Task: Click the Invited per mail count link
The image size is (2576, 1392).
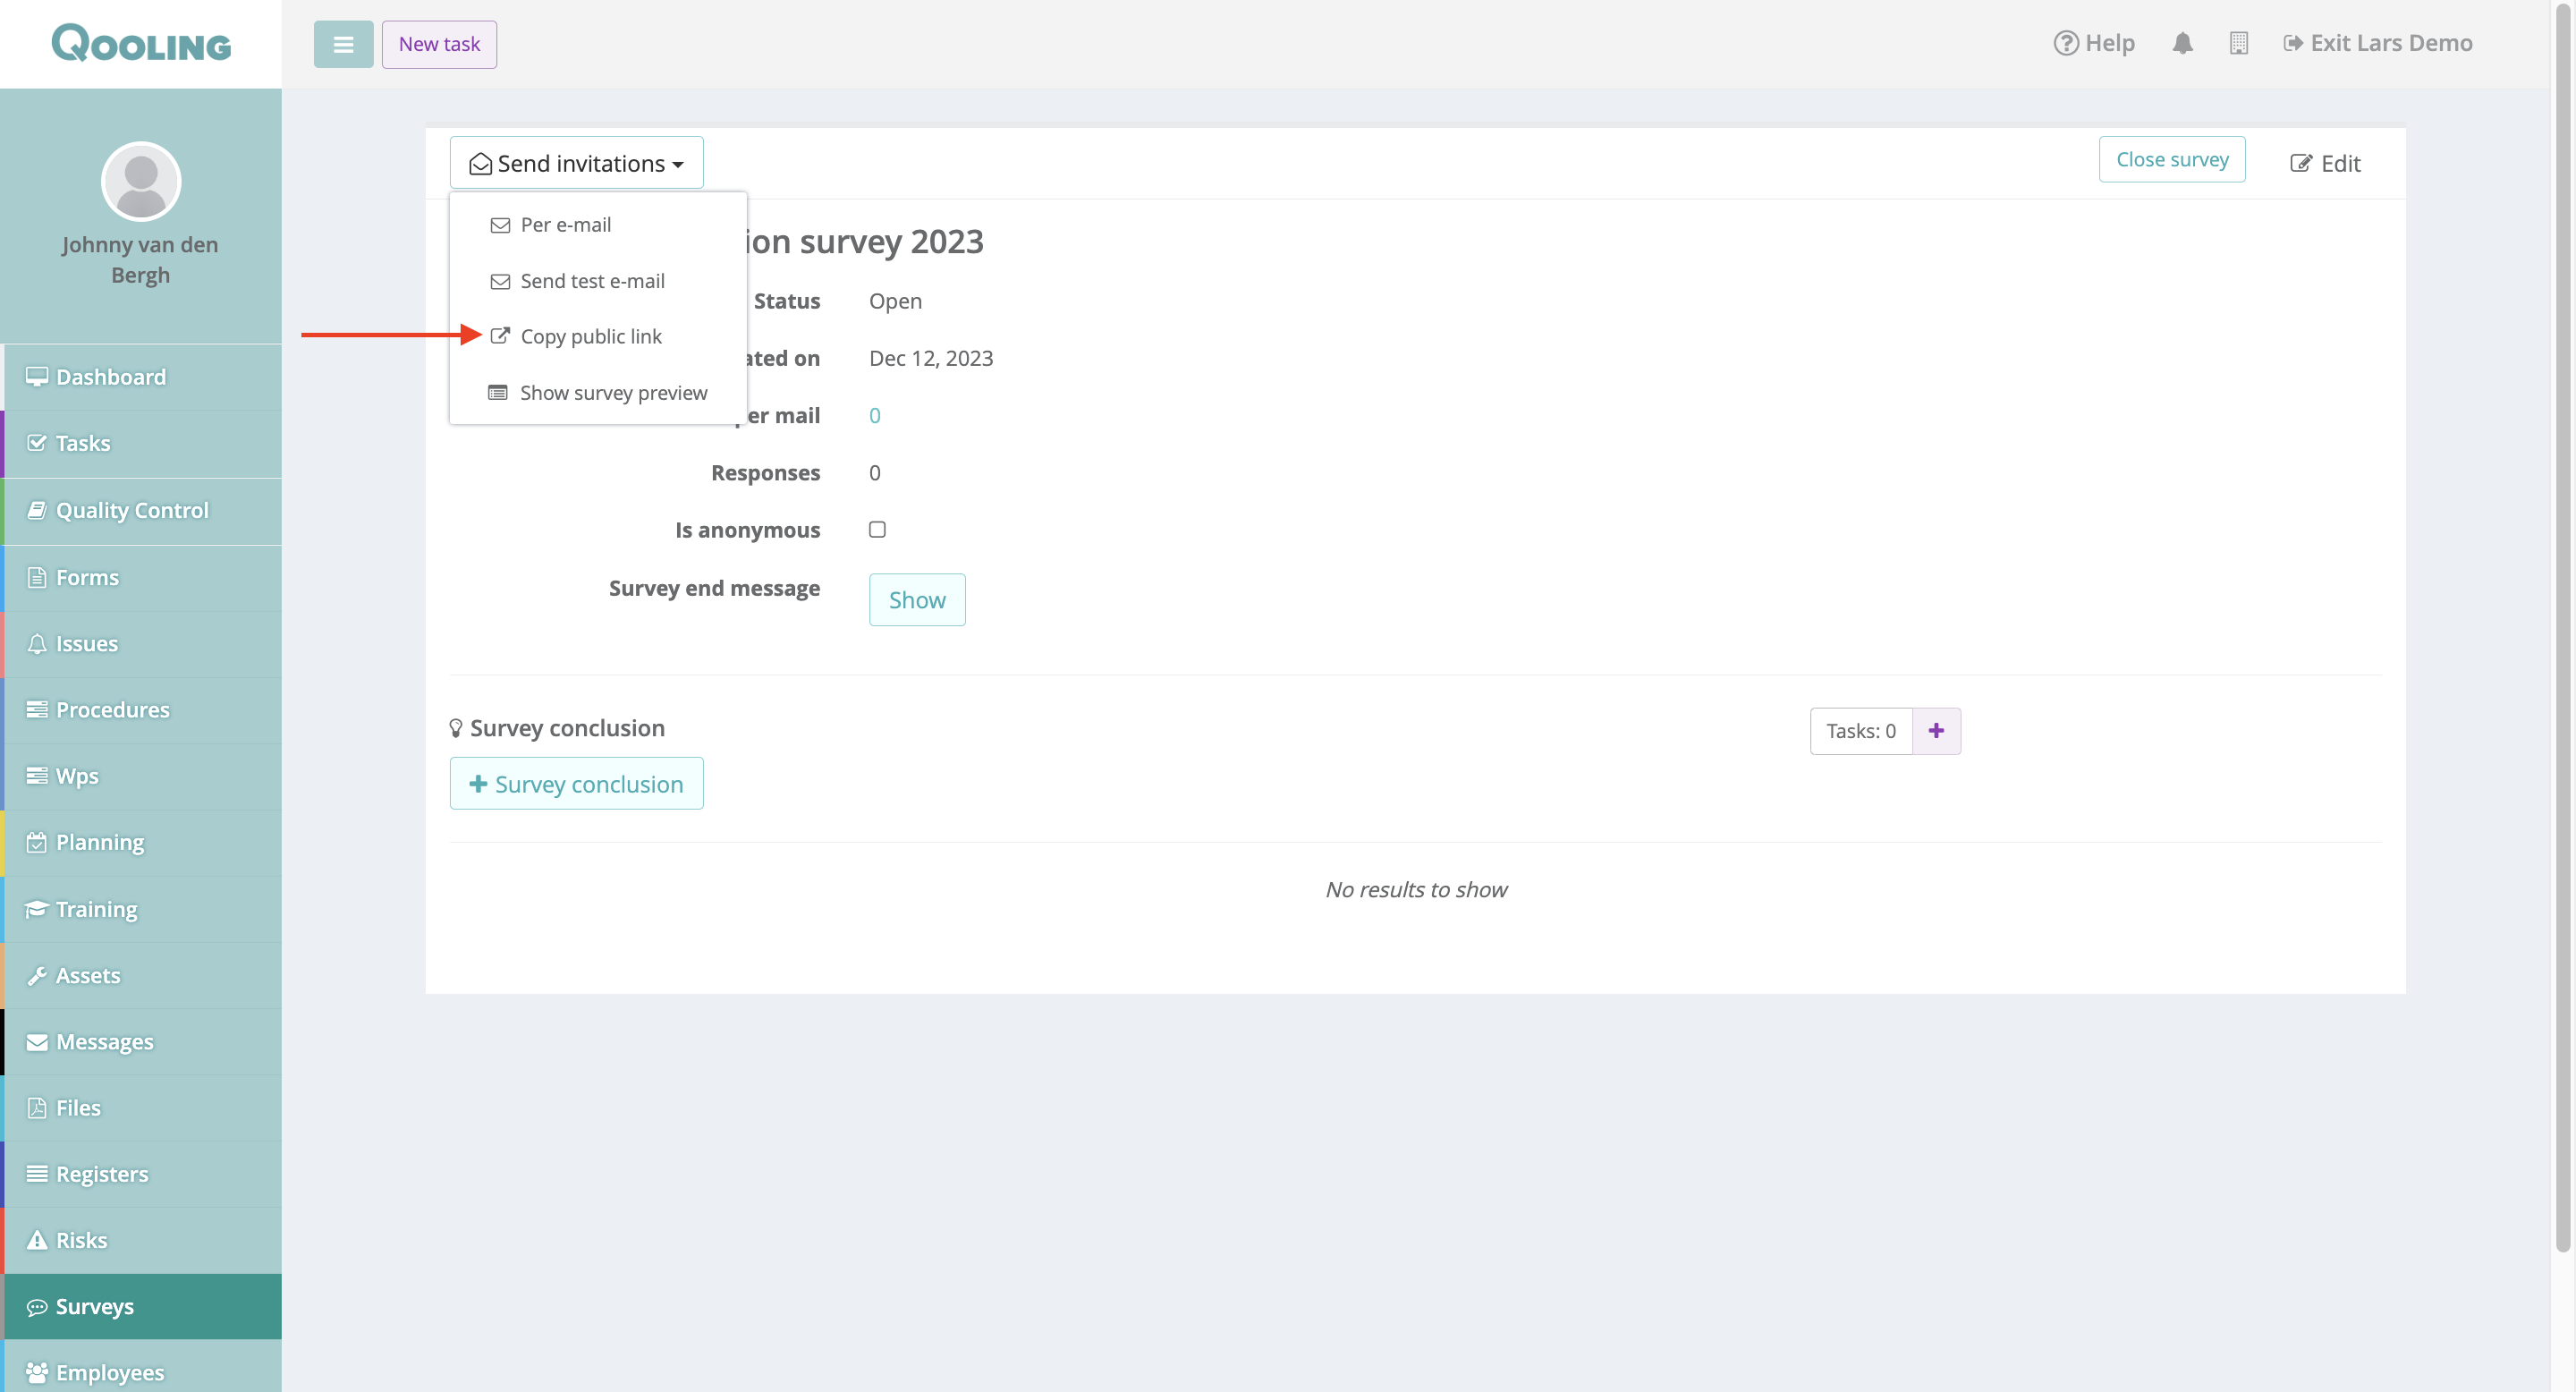Action: [x=874, y=416]
